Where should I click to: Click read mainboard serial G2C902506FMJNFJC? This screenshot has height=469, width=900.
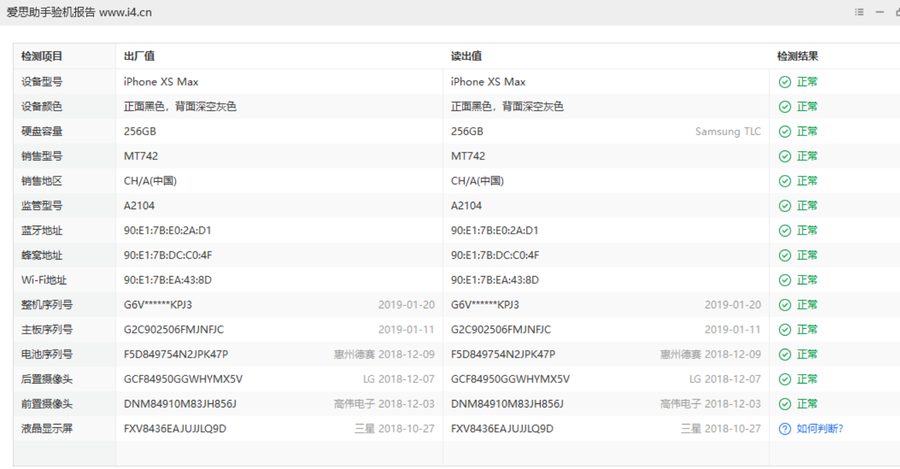[x=501, y=330]
